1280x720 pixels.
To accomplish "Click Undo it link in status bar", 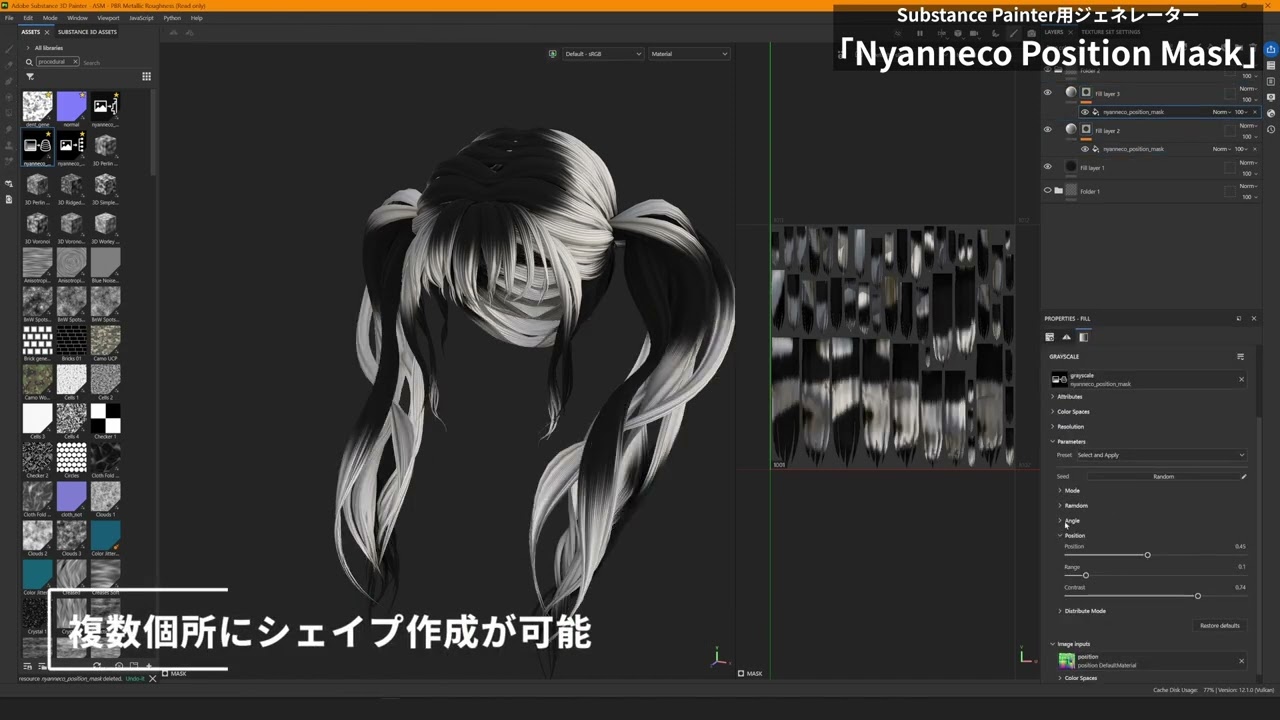I will click(135, 679).
